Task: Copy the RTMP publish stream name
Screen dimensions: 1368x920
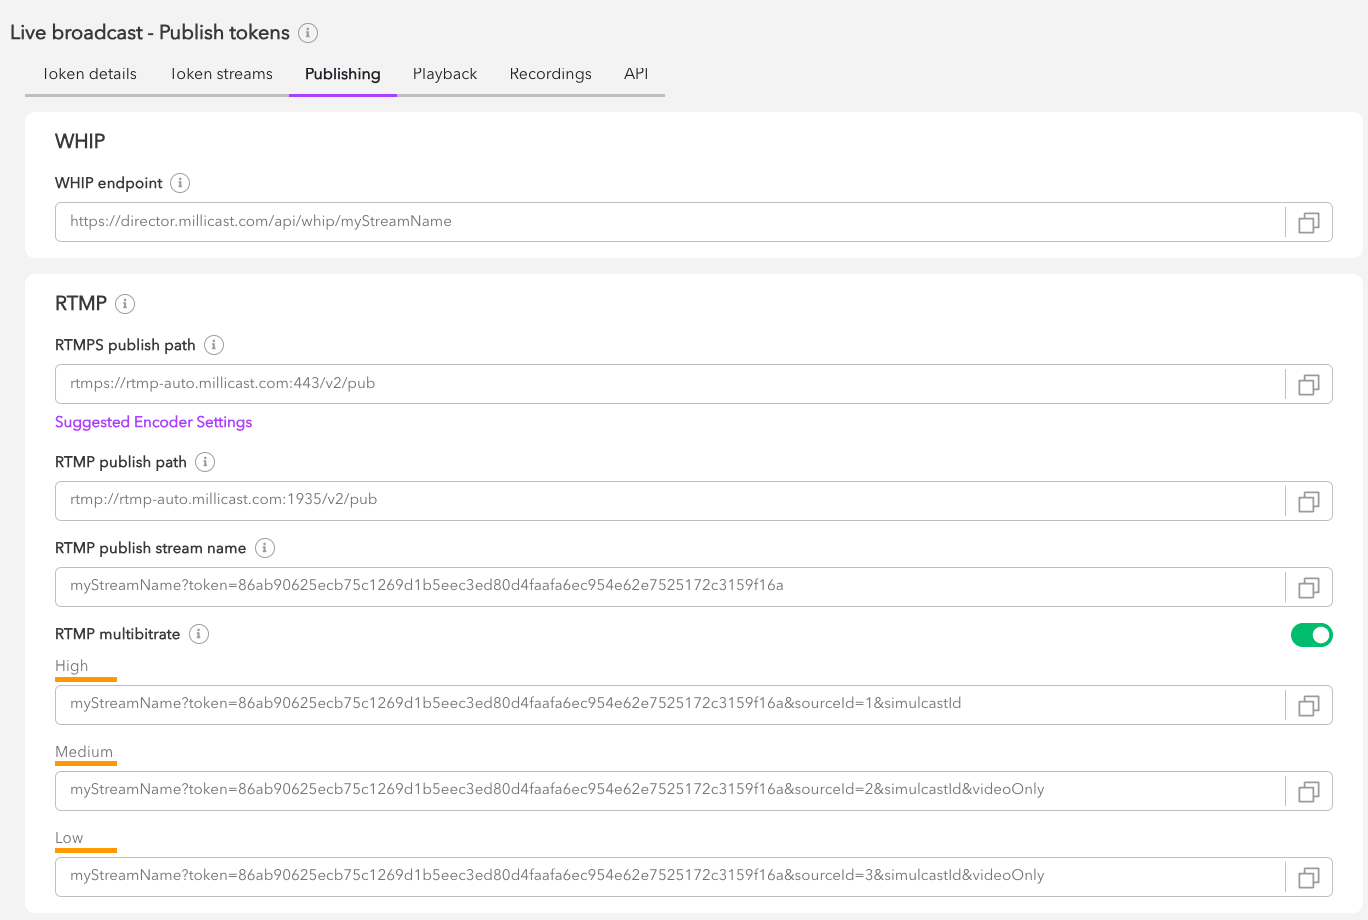Action: (x=1308, y=587)
